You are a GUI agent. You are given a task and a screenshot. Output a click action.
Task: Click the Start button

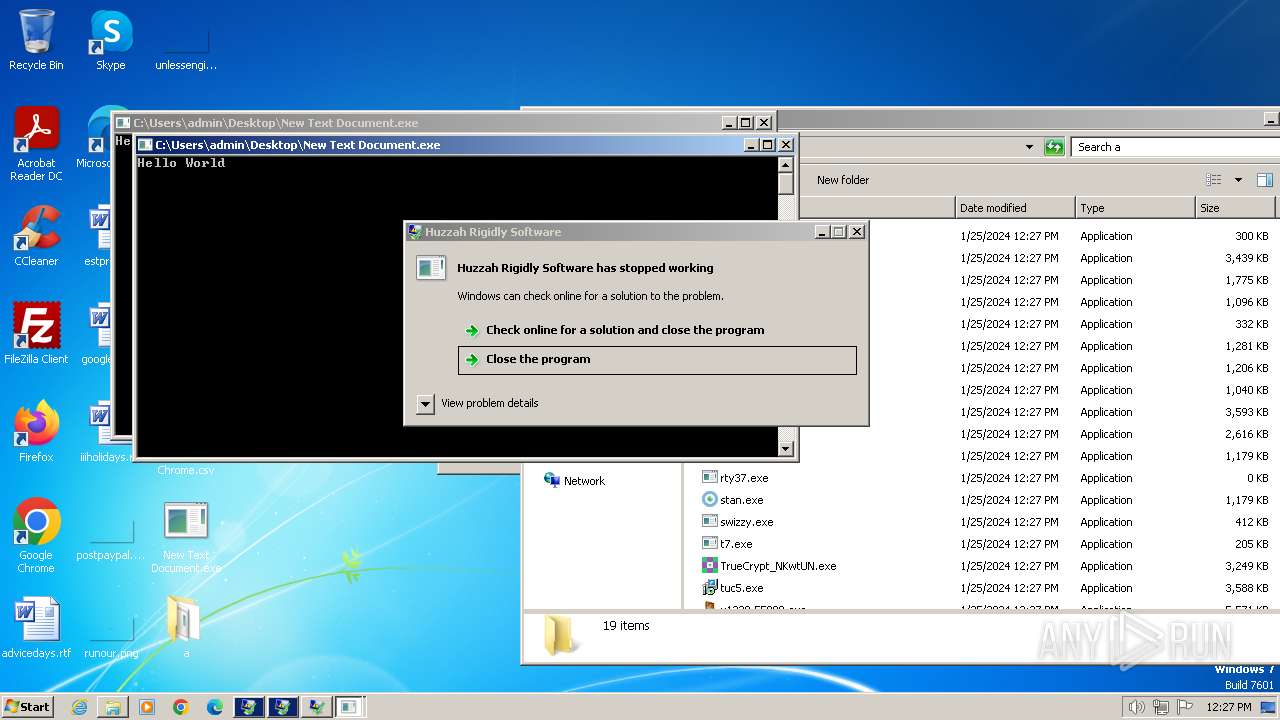[27, 707]
